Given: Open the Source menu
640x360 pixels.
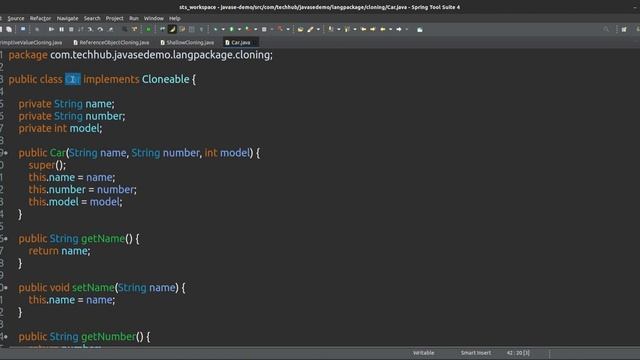Looking at the screenshot, I should [x=16, y=18].
